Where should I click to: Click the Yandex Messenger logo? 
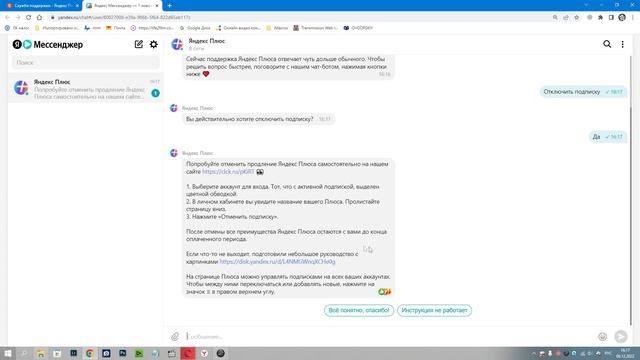[x=47, y=44]
